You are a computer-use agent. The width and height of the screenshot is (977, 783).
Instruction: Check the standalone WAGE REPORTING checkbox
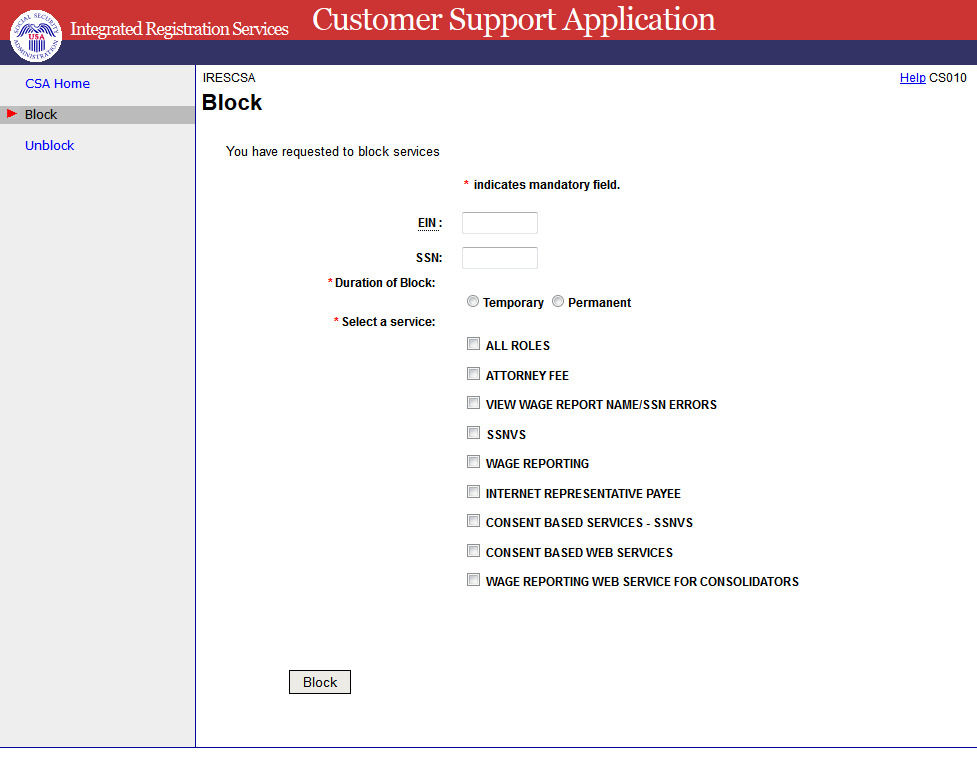tap(474, 462)
